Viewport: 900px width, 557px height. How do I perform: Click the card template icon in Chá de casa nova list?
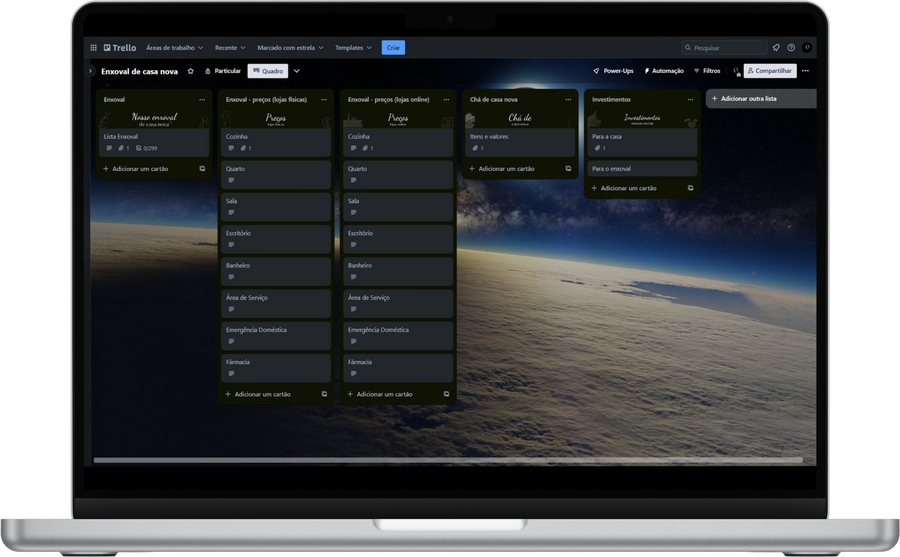coord(569,169)
